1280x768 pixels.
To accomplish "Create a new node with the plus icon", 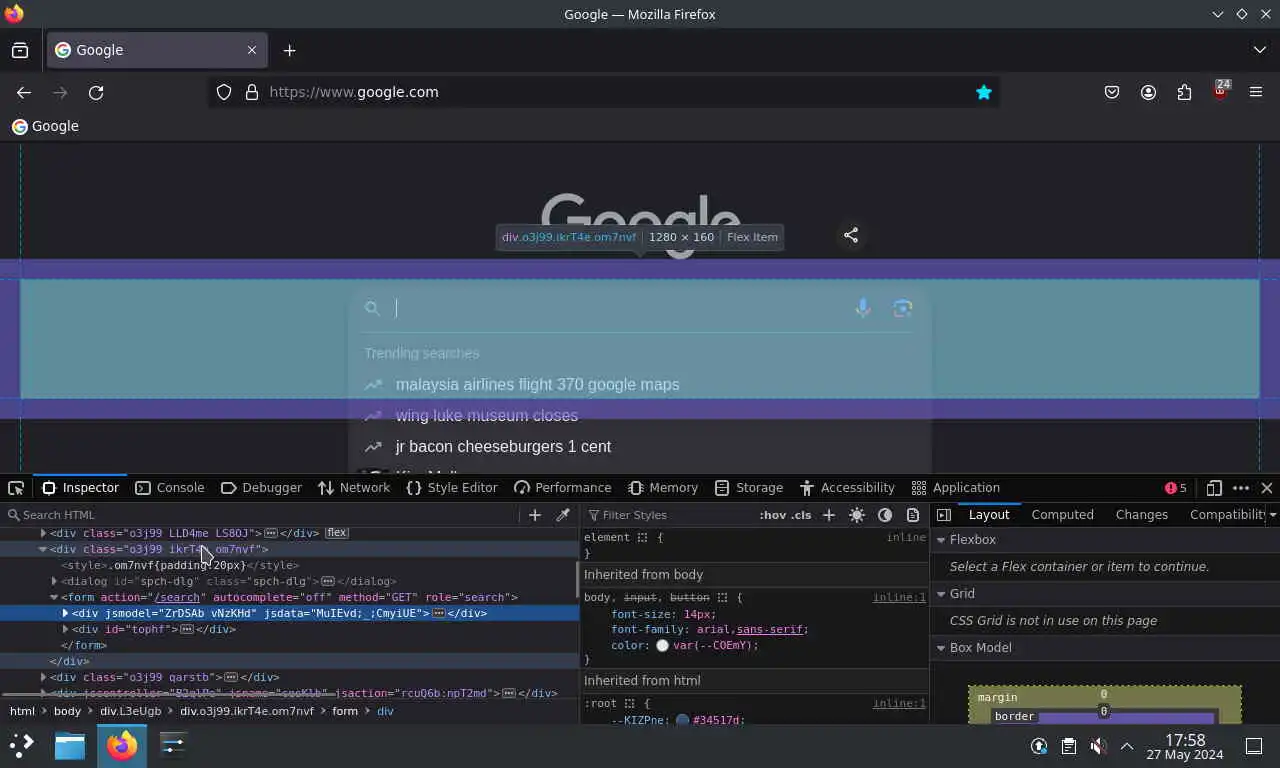I will [535, 515].
